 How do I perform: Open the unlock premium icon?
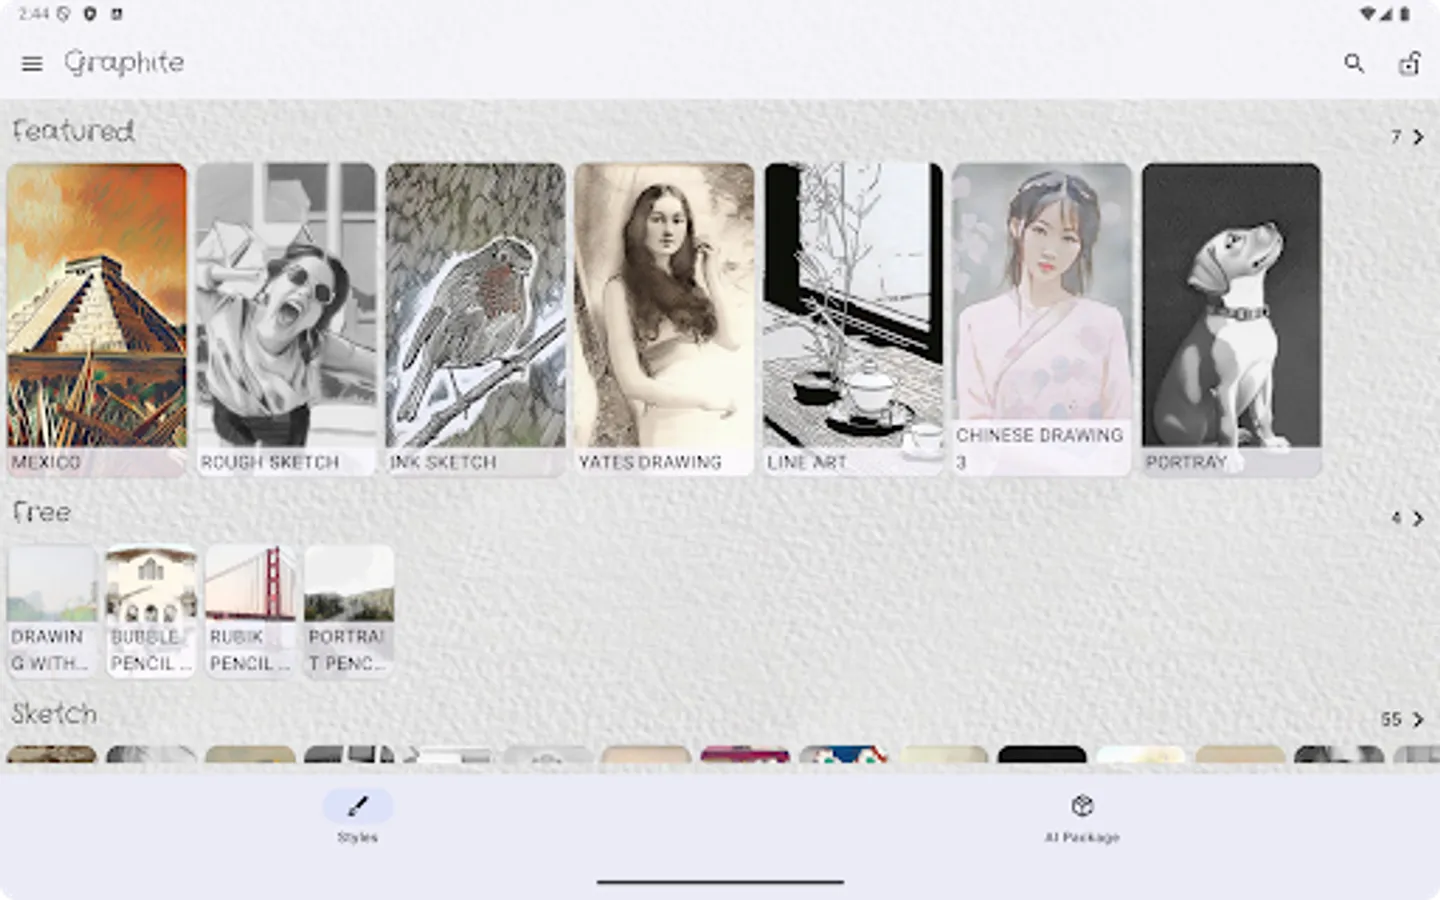point(1409,63)
